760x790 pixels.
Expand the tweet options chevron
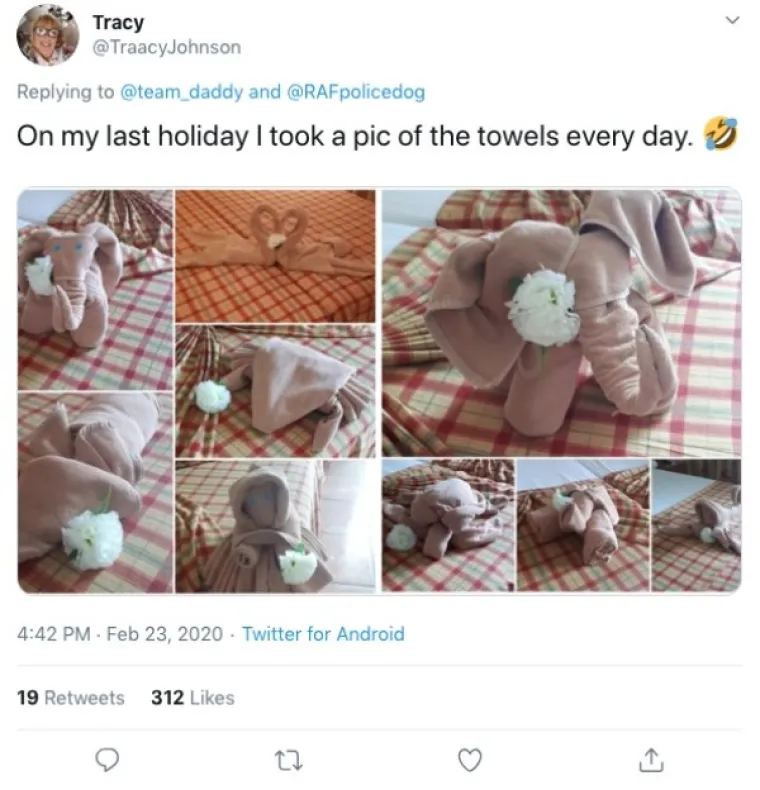[732, 20]
